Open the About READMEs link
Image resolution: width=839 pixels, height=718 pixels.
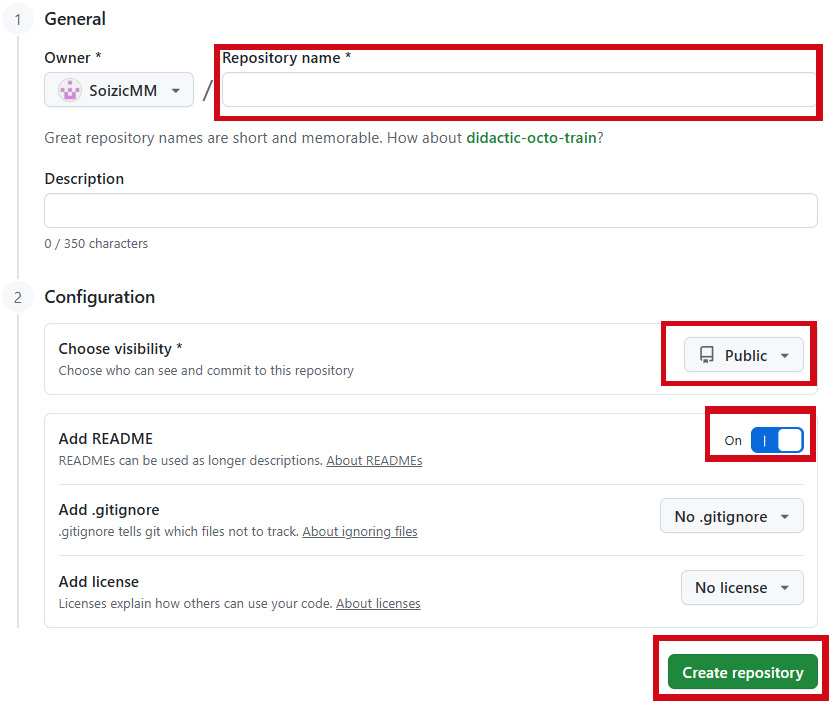pyautogui.click(x=374, y=461)
